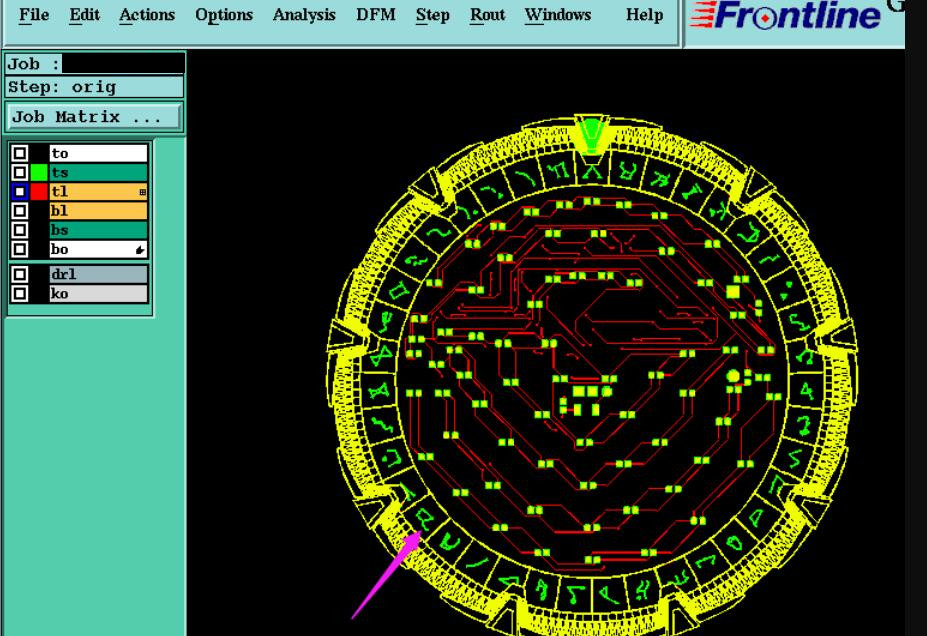Open the Options menu
Image resolution: width=927 pixels, height=636 pixels.
click(223, 15)
